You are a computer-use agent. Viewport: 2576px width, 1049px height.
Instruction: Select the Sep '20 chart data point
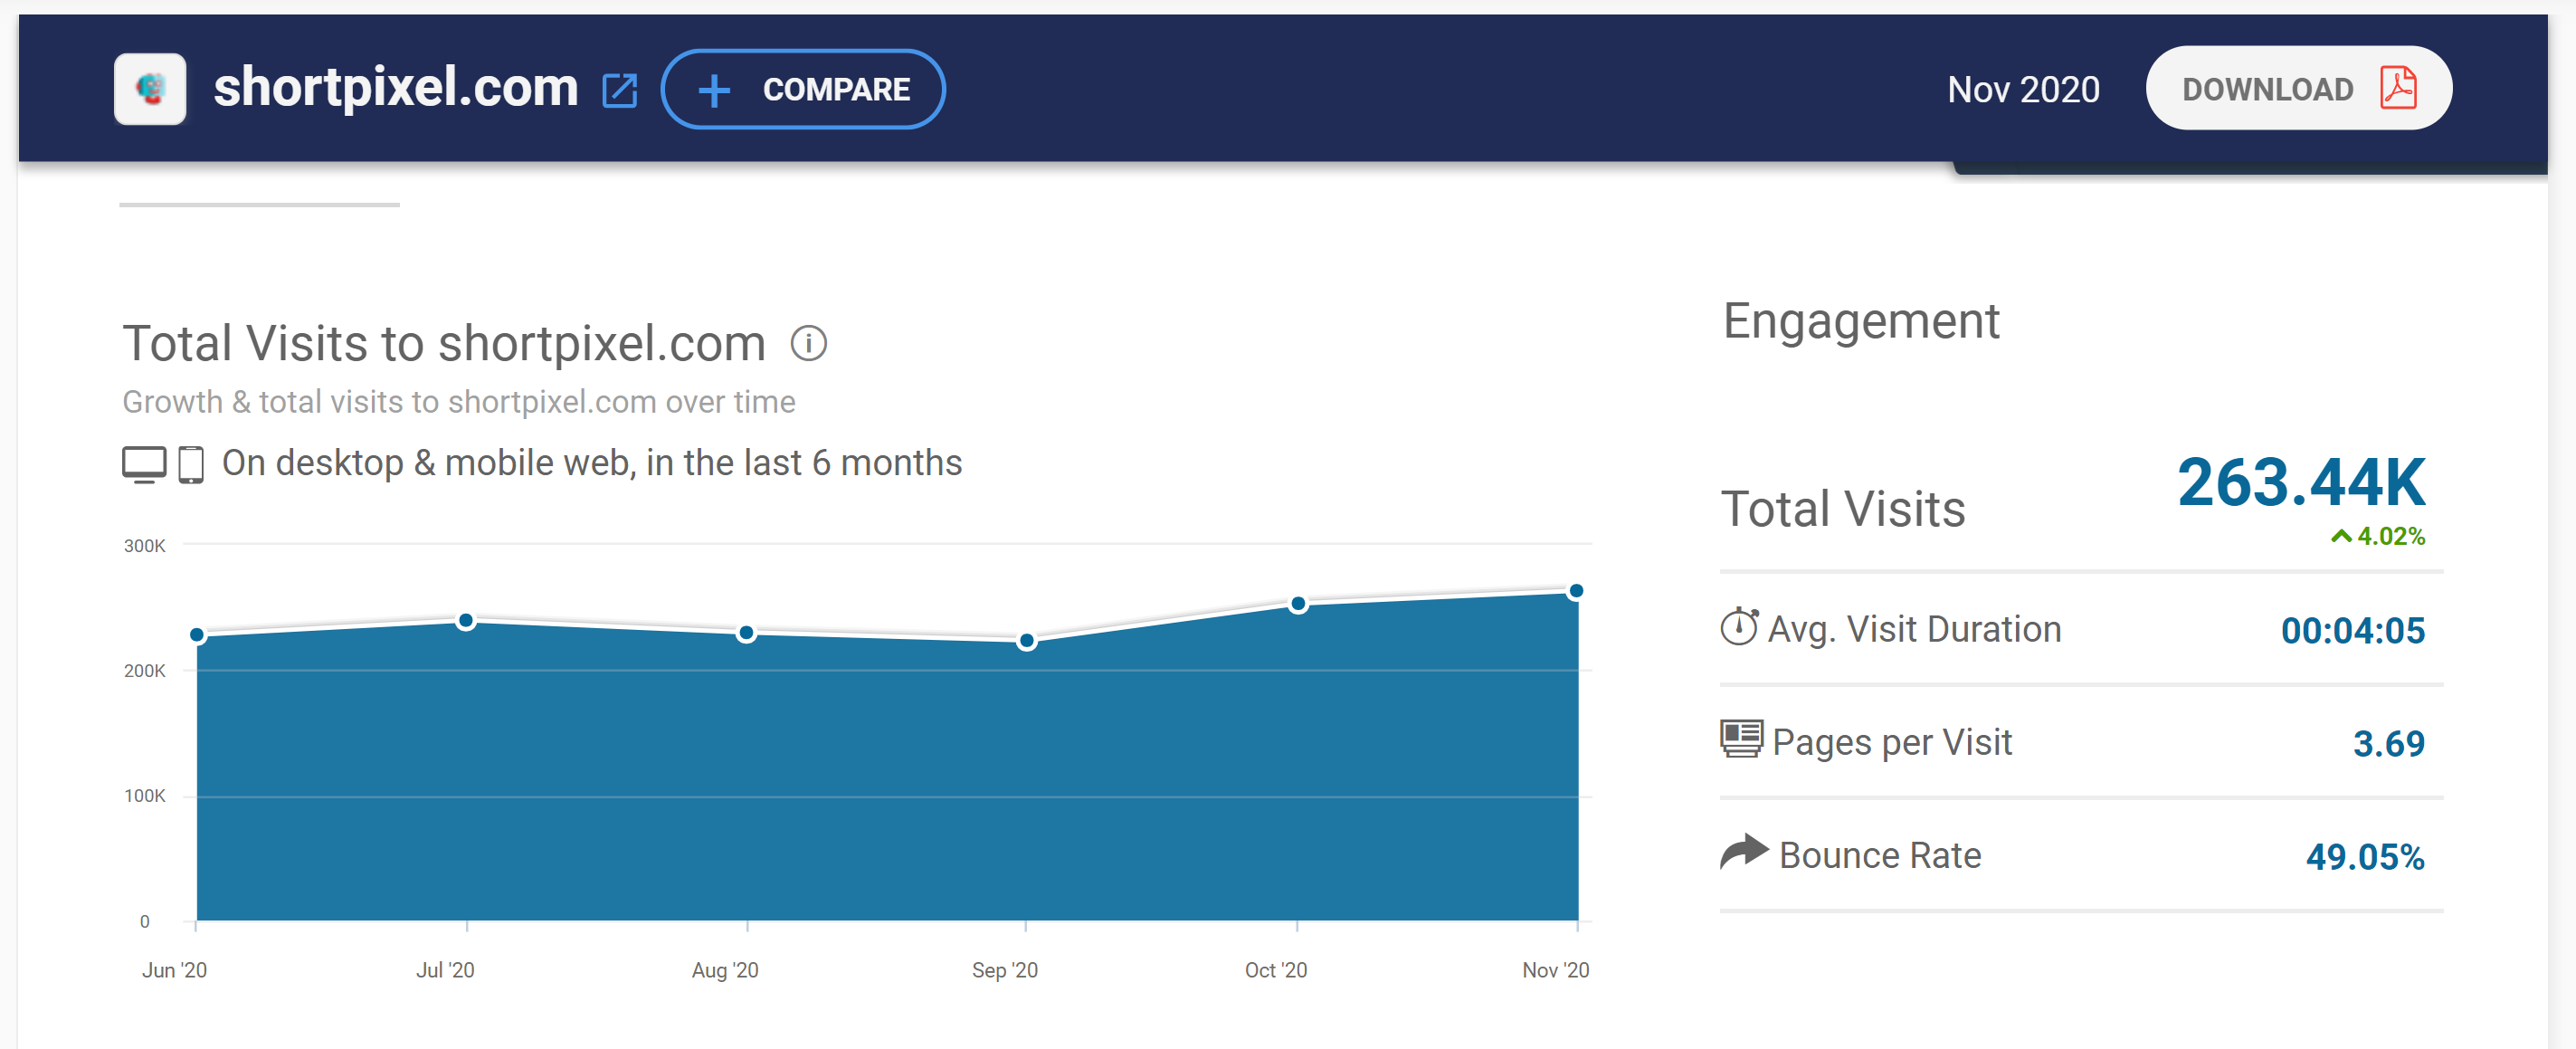pyautogui.click(x=1026, y=641)
